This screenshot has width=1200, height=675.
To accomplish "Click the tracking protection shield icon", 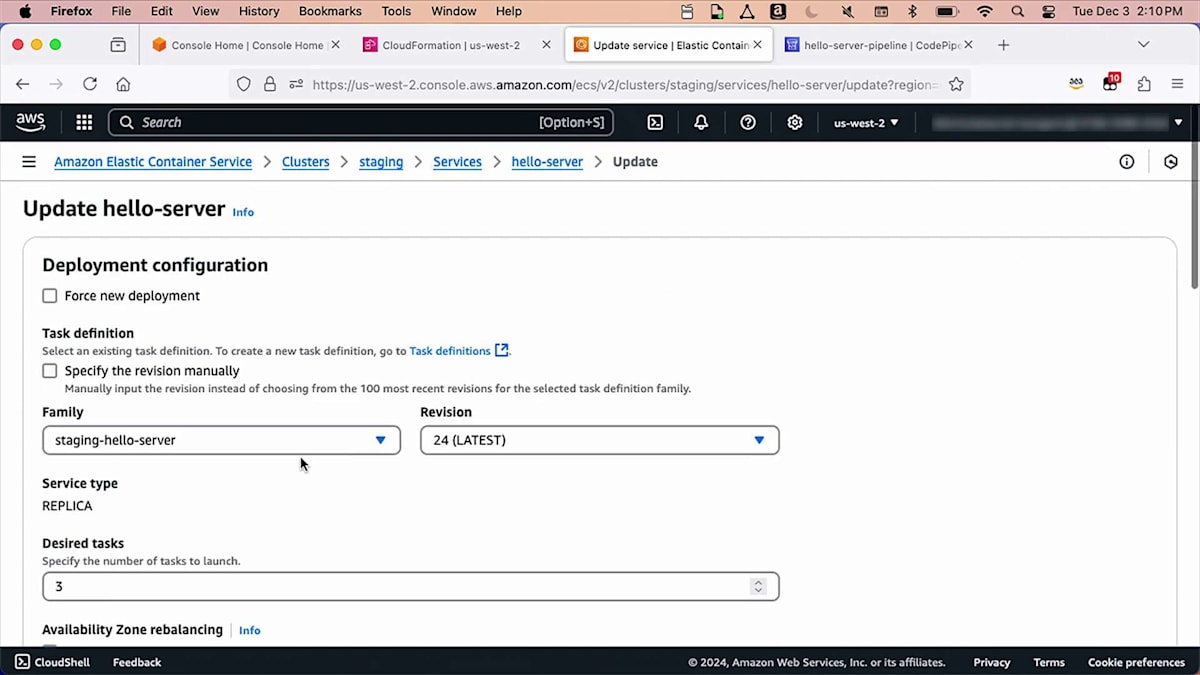I will tap(243, 85).
